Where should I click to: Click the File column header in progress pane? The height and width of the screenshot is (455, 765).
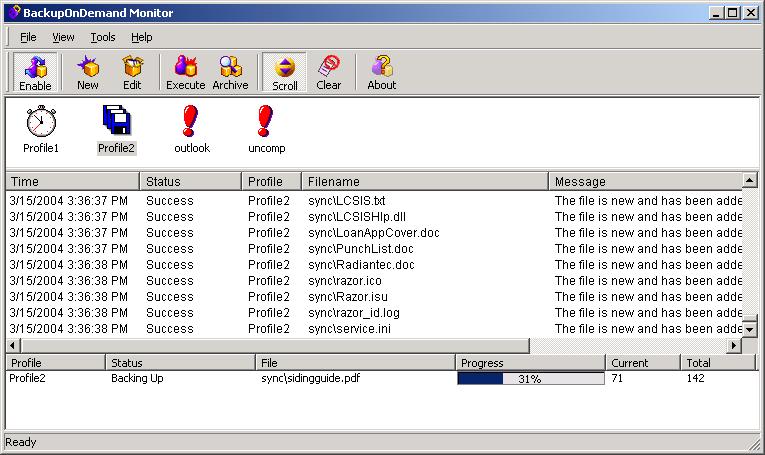click(x=355, y=363)
